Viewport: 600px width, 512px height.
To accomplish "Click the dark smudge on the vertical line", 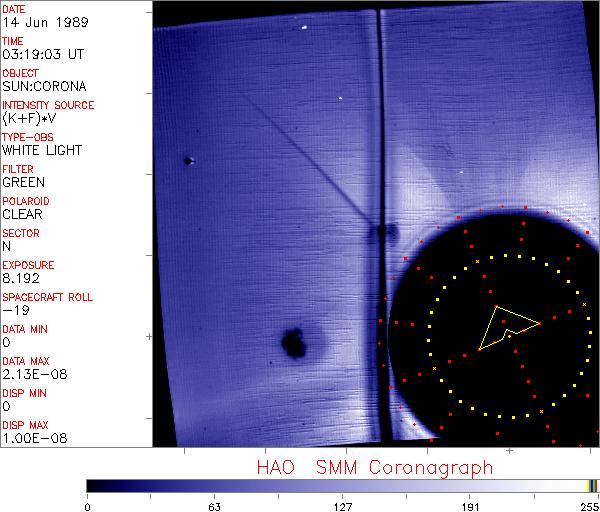I will 378,234.
